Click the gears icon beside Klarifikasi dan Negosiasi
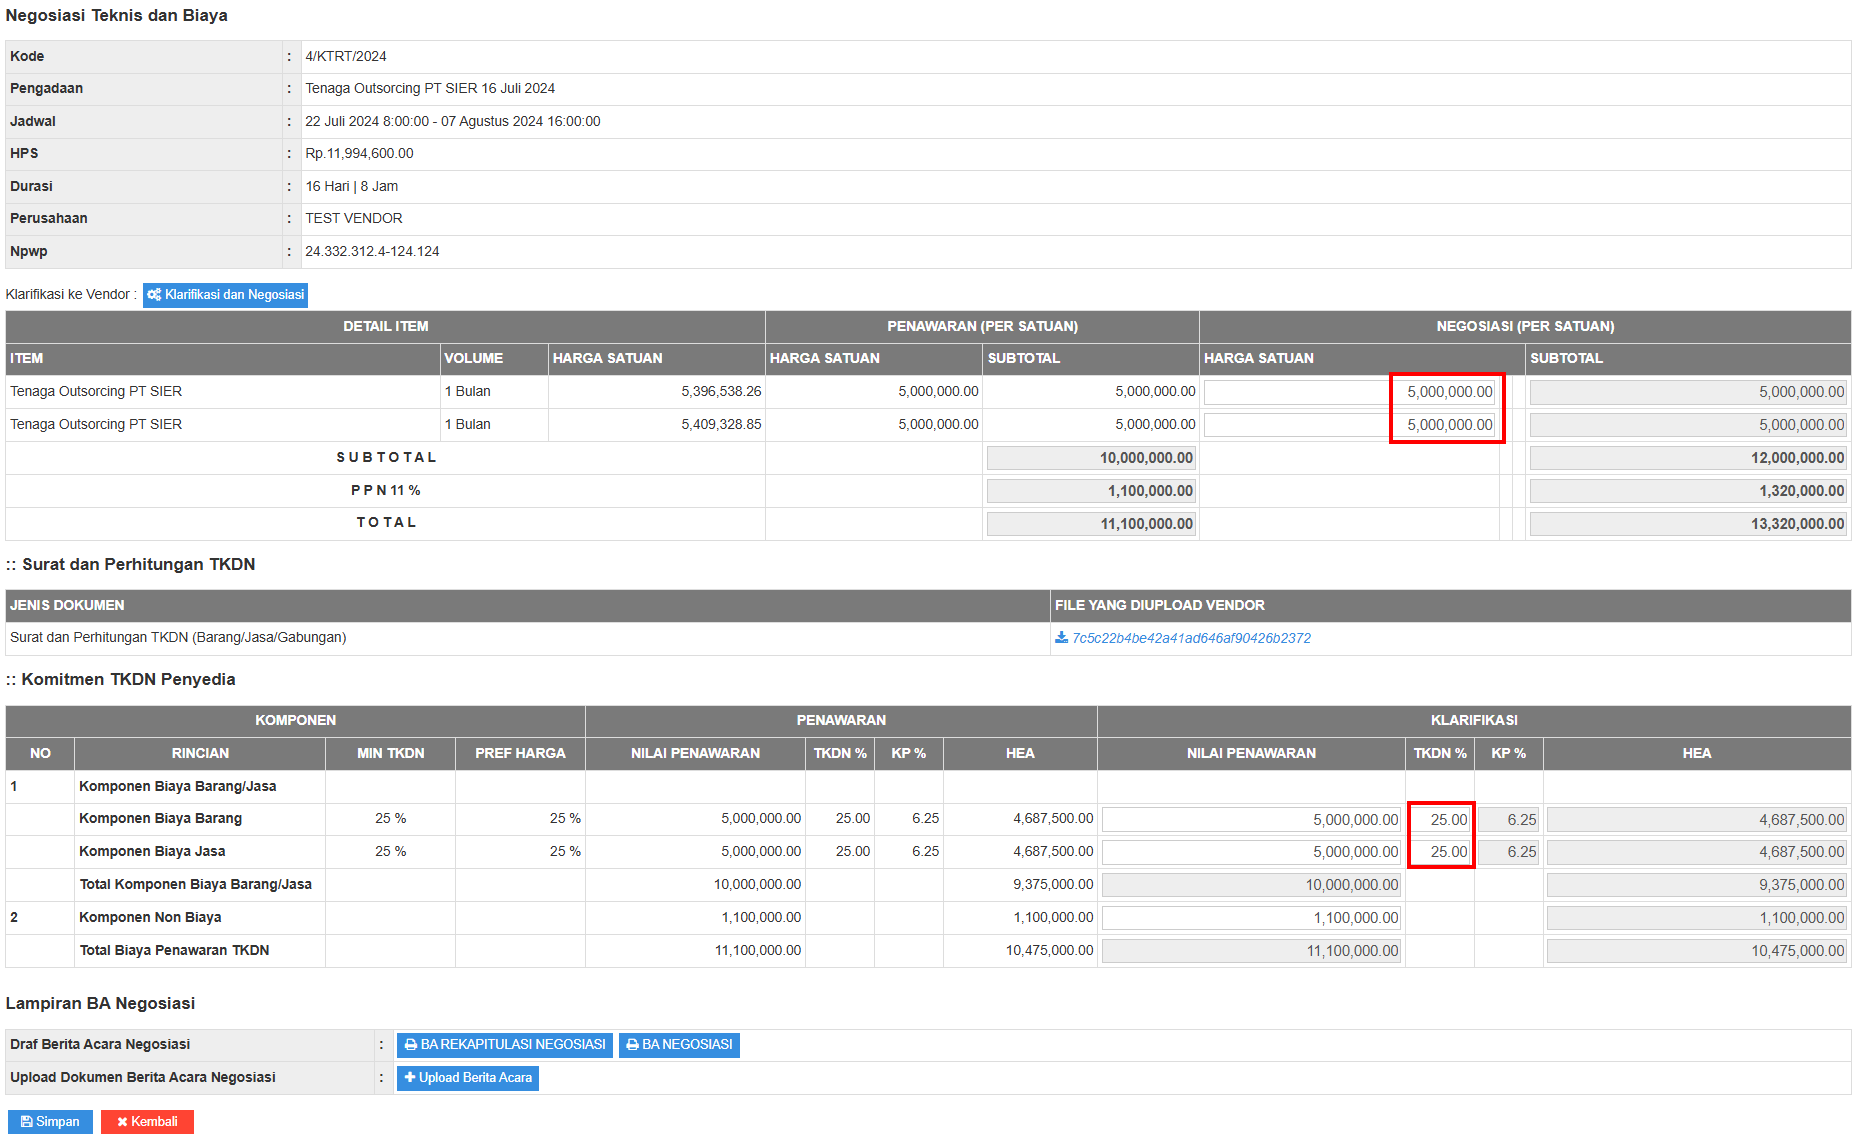Viewport: 1856px width, 1138px height. (x=154, y=295)
